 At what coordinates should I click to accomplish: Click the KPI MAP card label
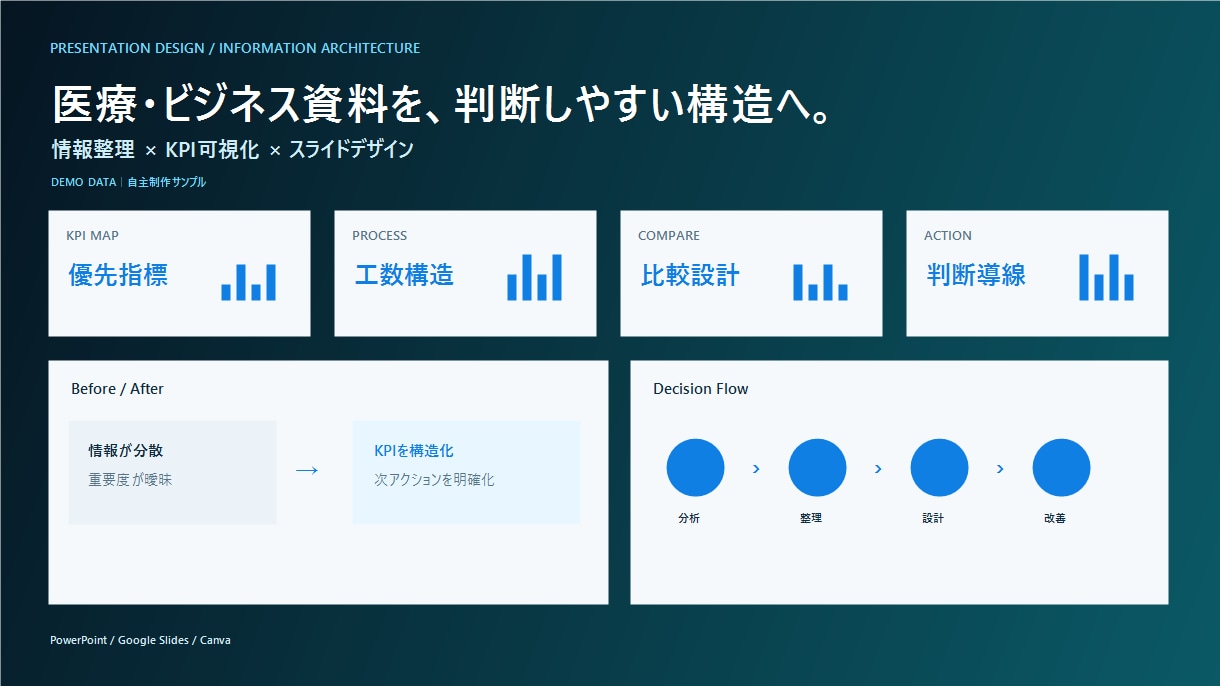point(92,236)
